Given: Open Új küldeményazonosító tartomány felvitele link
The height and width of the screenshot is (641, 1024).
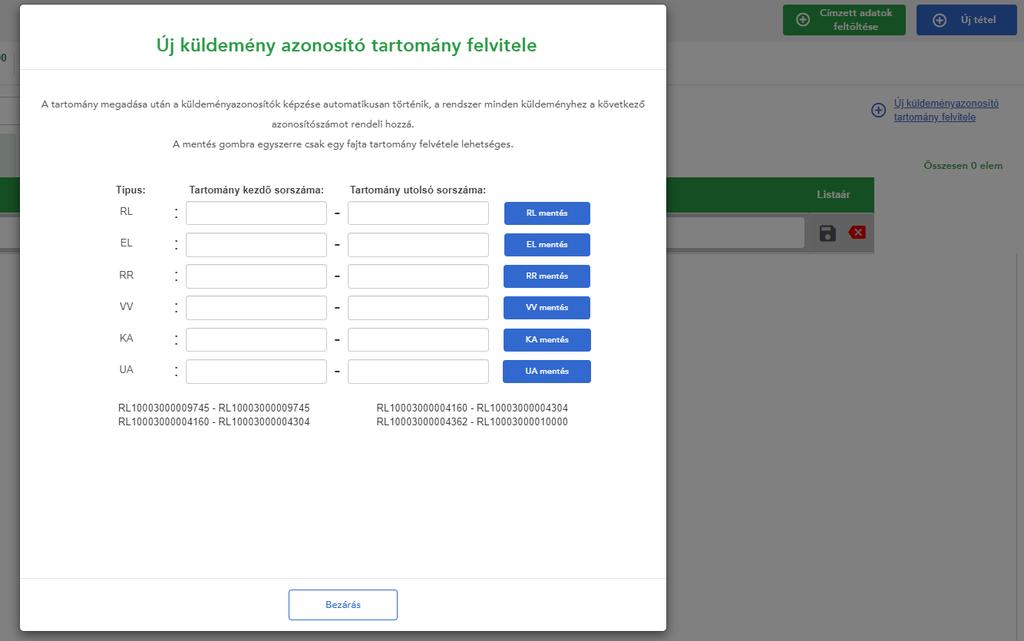Looking at the screenshot, I should coord(946,110).
